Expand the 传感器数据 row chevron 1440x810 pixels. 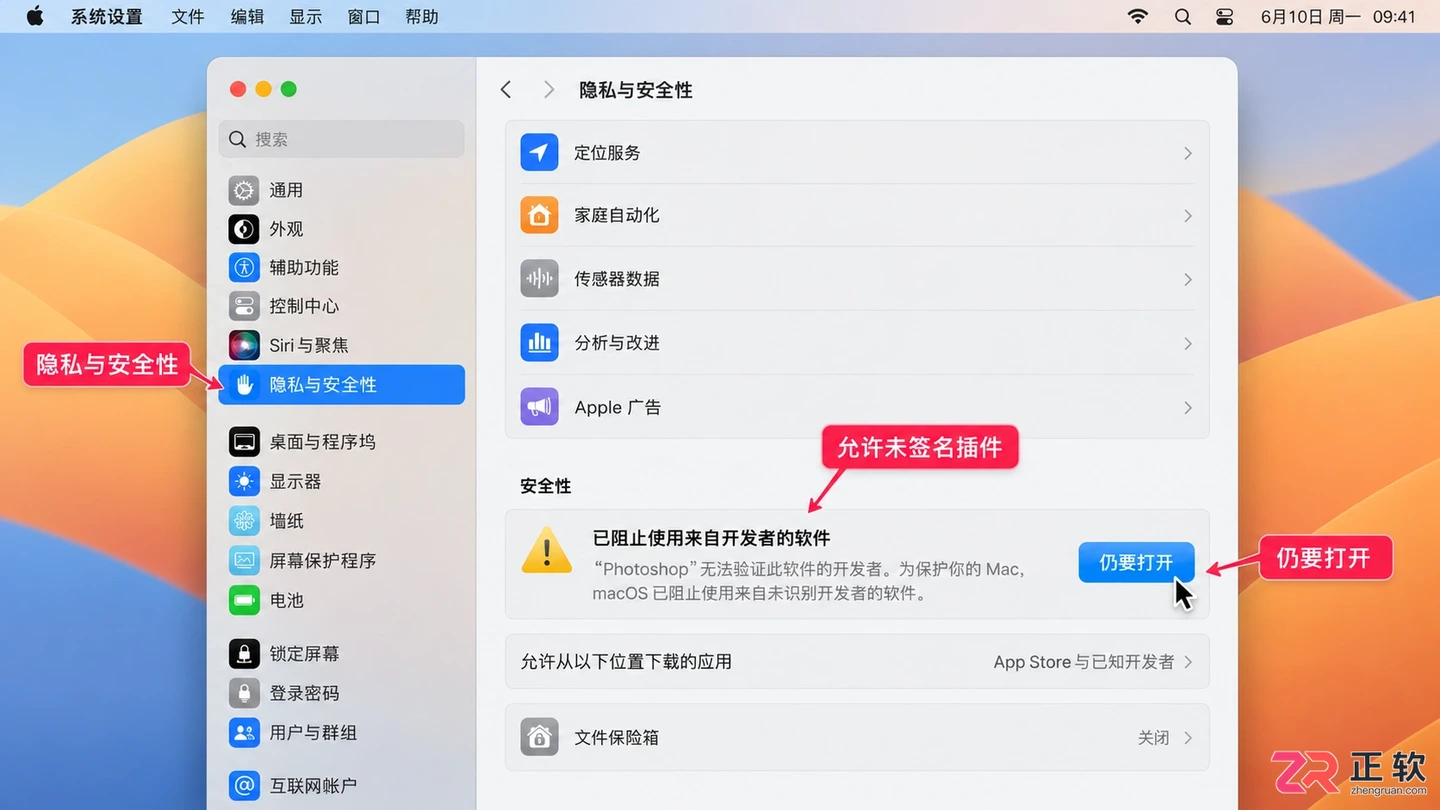[x=1188, y=280]
